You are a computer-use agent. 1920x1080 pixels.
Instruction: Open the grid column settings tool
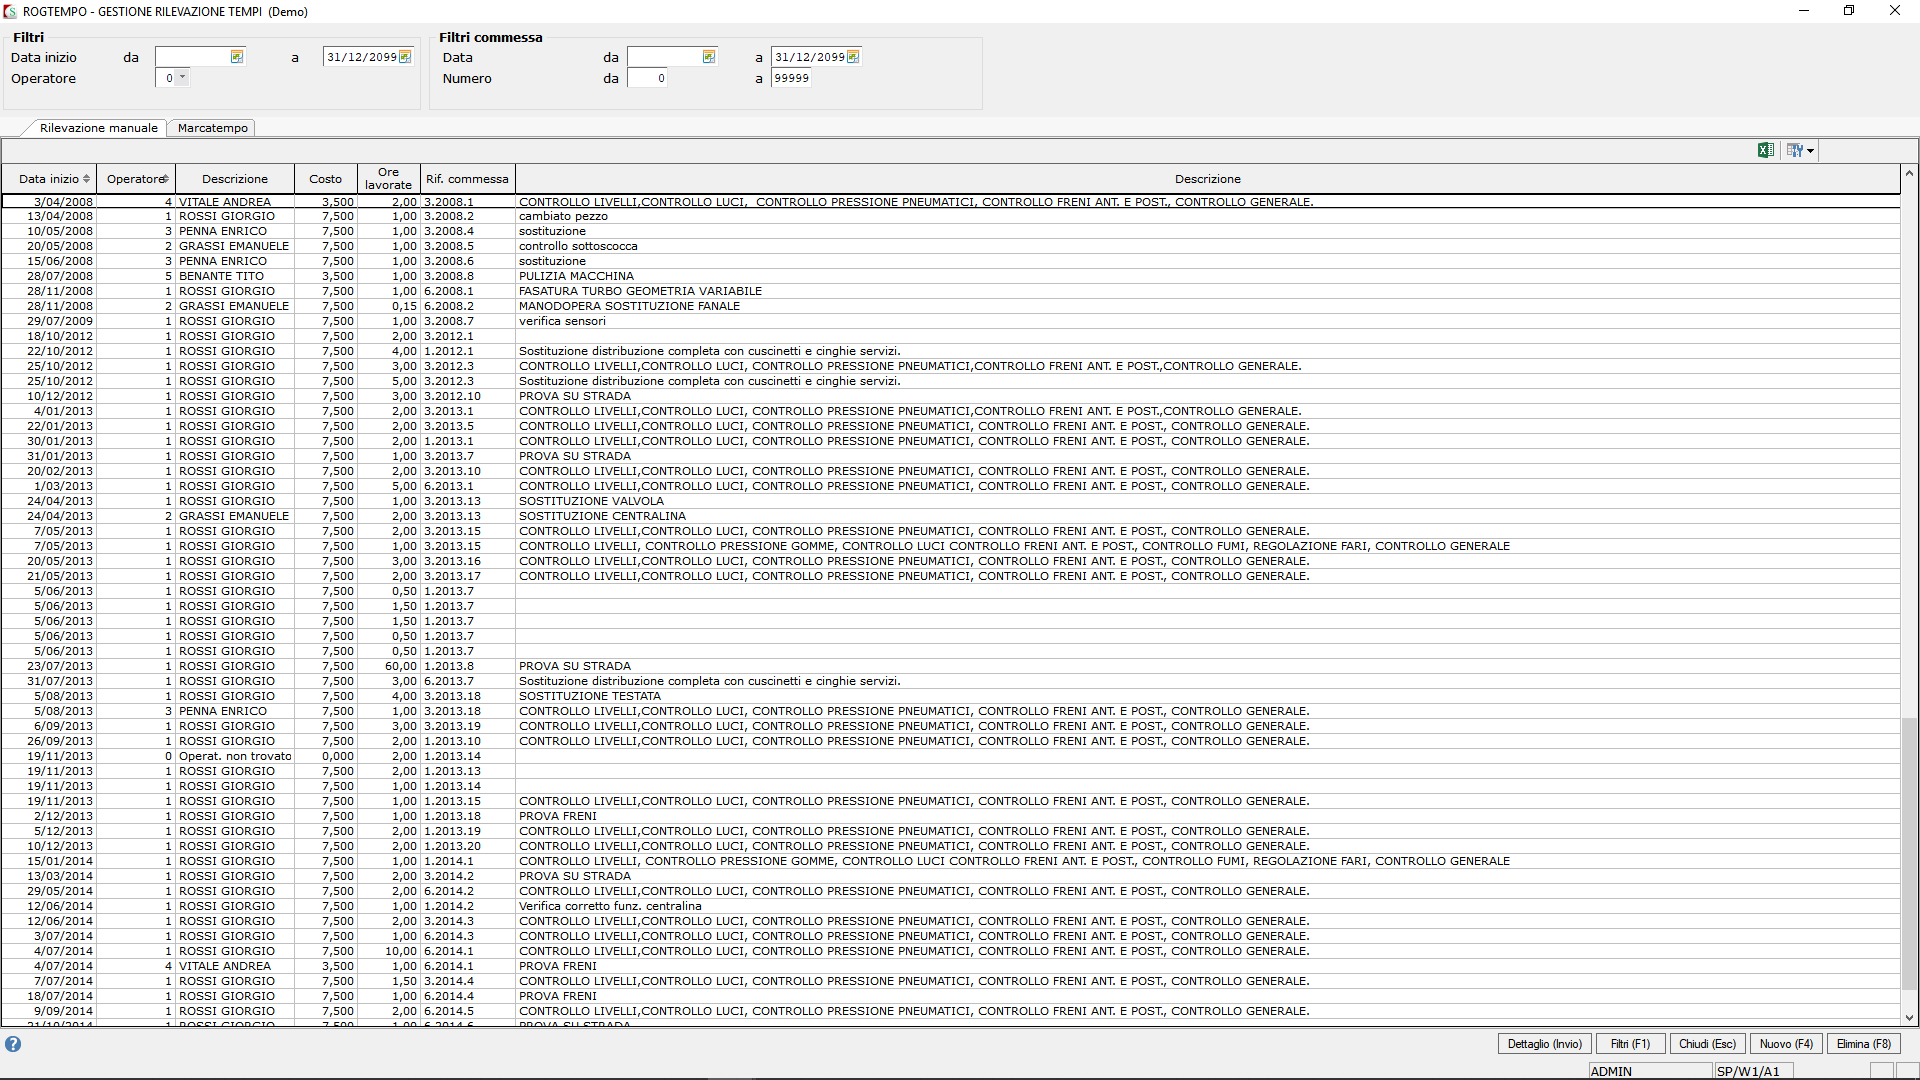pos(1795,150)
